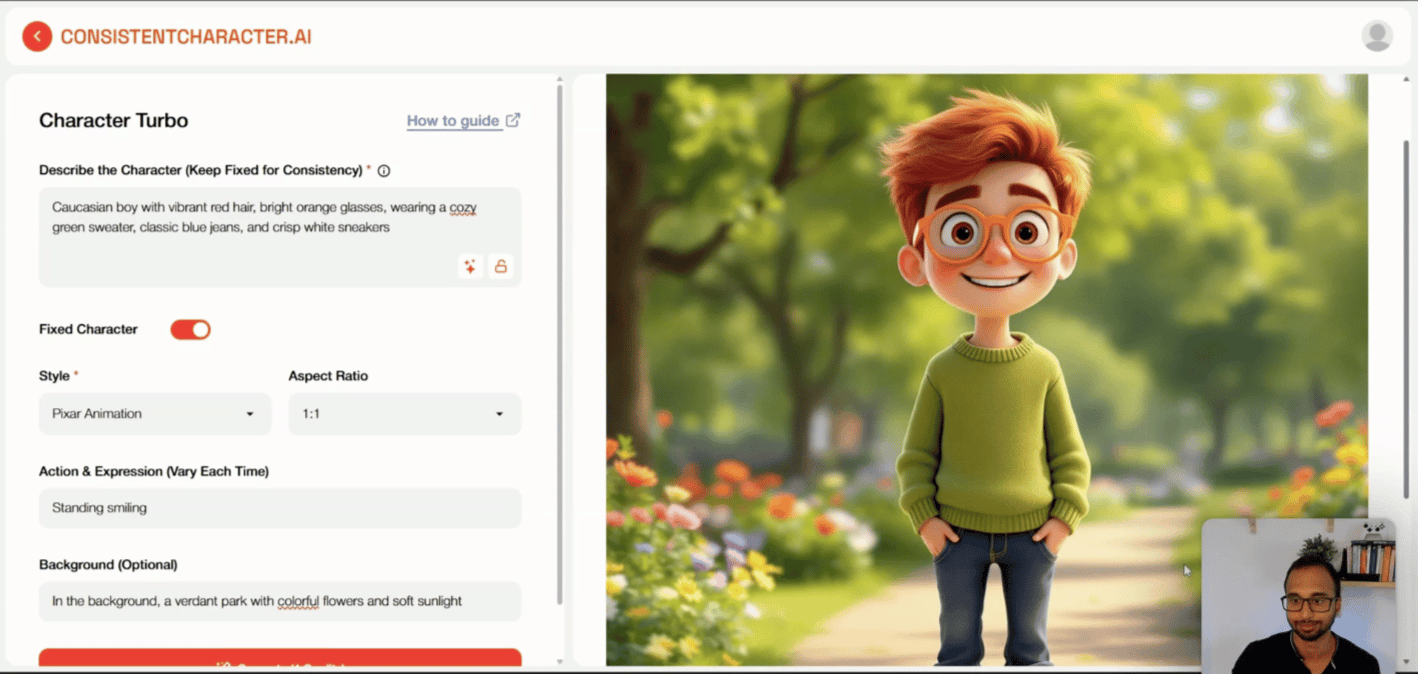Click the webcam overlay thumbnail

point(1300,594)
